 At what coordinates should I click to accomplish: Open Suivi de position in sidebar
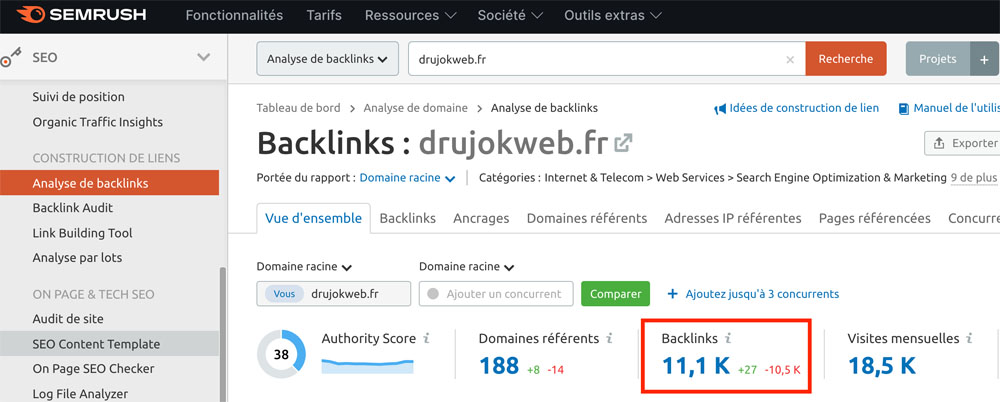78,97
